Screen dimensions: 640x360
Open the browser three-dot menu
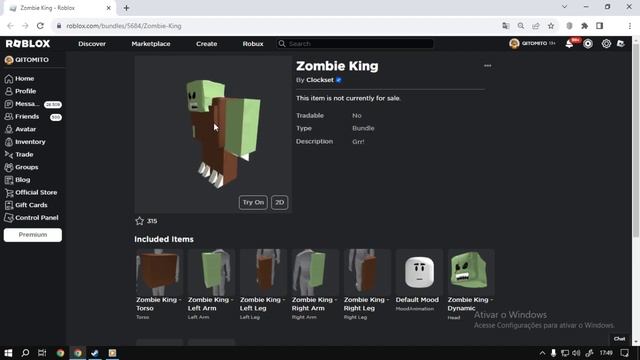coord(630,26)
